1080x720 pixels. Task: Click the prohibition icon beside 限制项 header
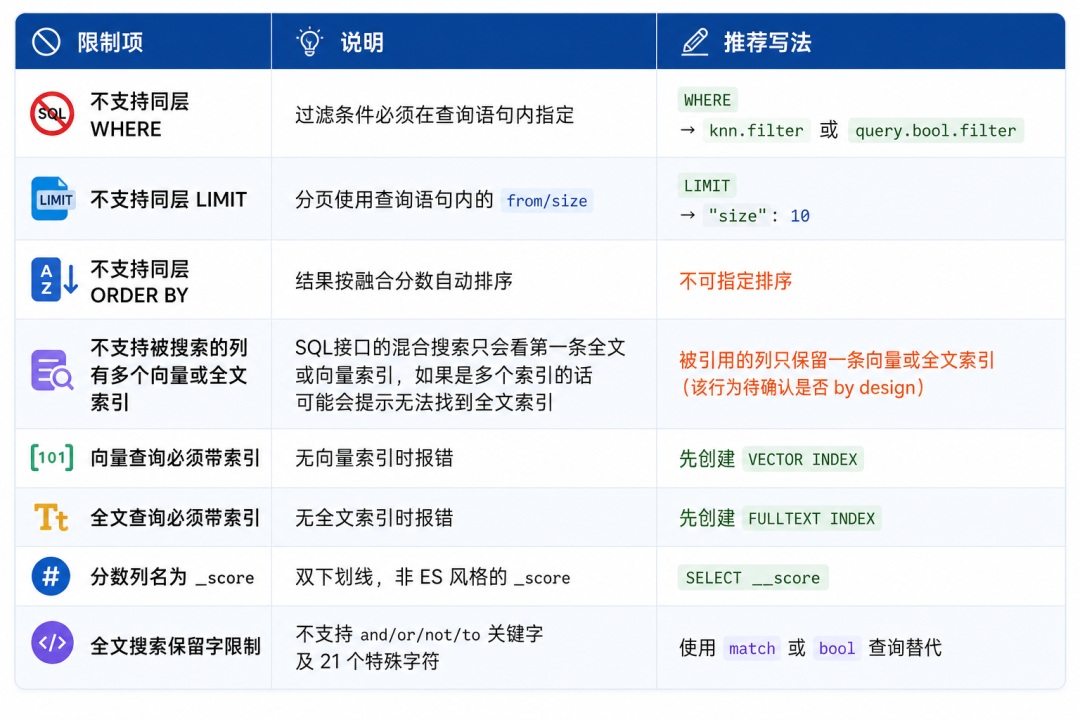pyautogui.click(x=46, y=42)
